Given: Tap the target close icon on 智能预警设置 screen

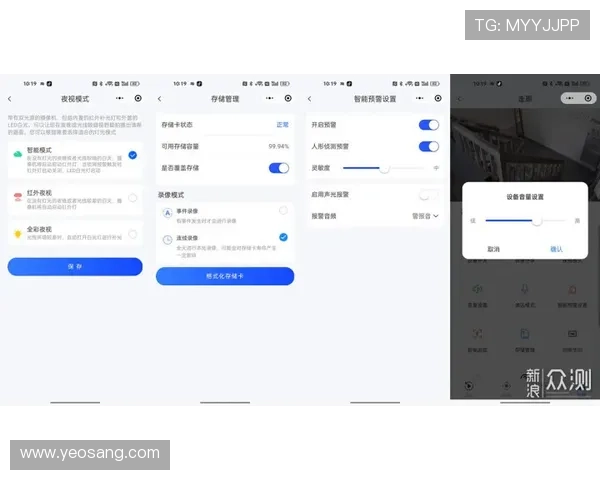Looking at the screenshot, I should (438, 98).
